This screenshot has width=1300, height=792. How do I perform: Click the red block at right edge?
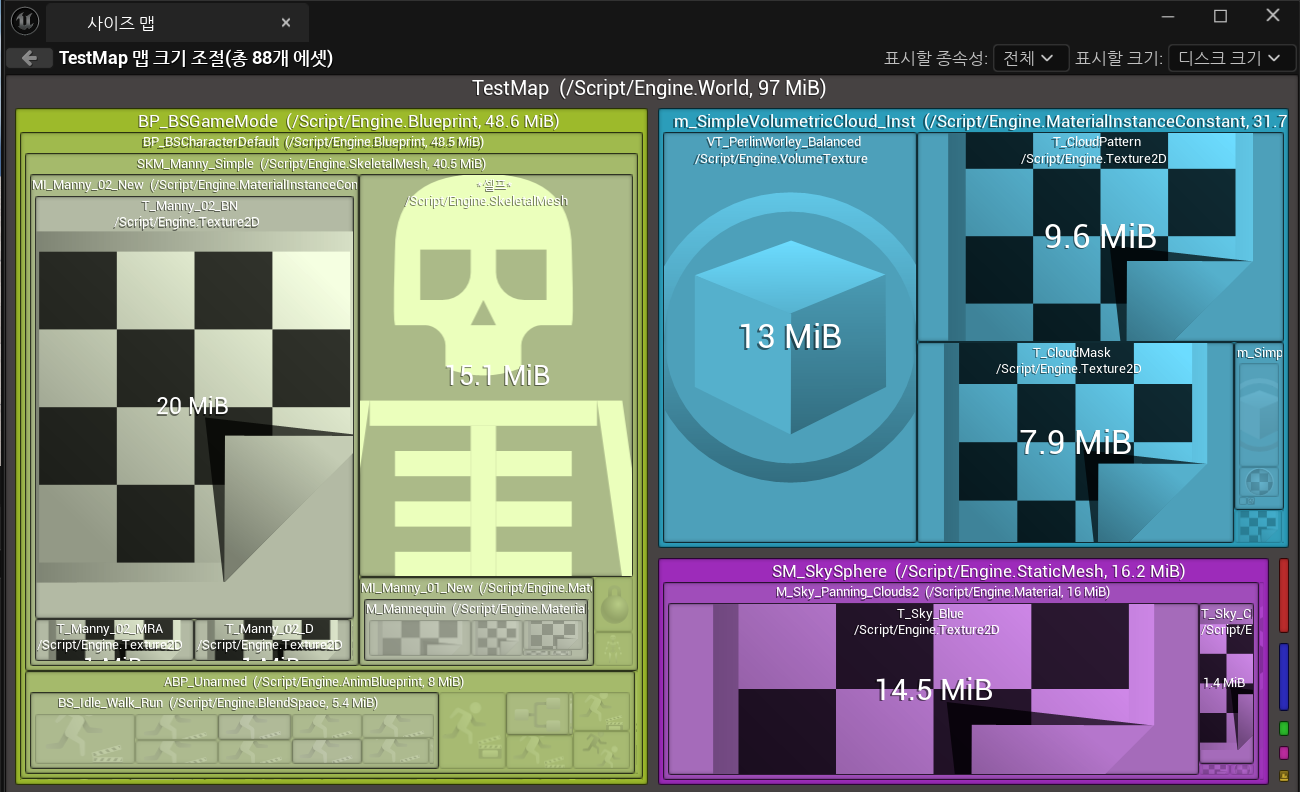1284,595
